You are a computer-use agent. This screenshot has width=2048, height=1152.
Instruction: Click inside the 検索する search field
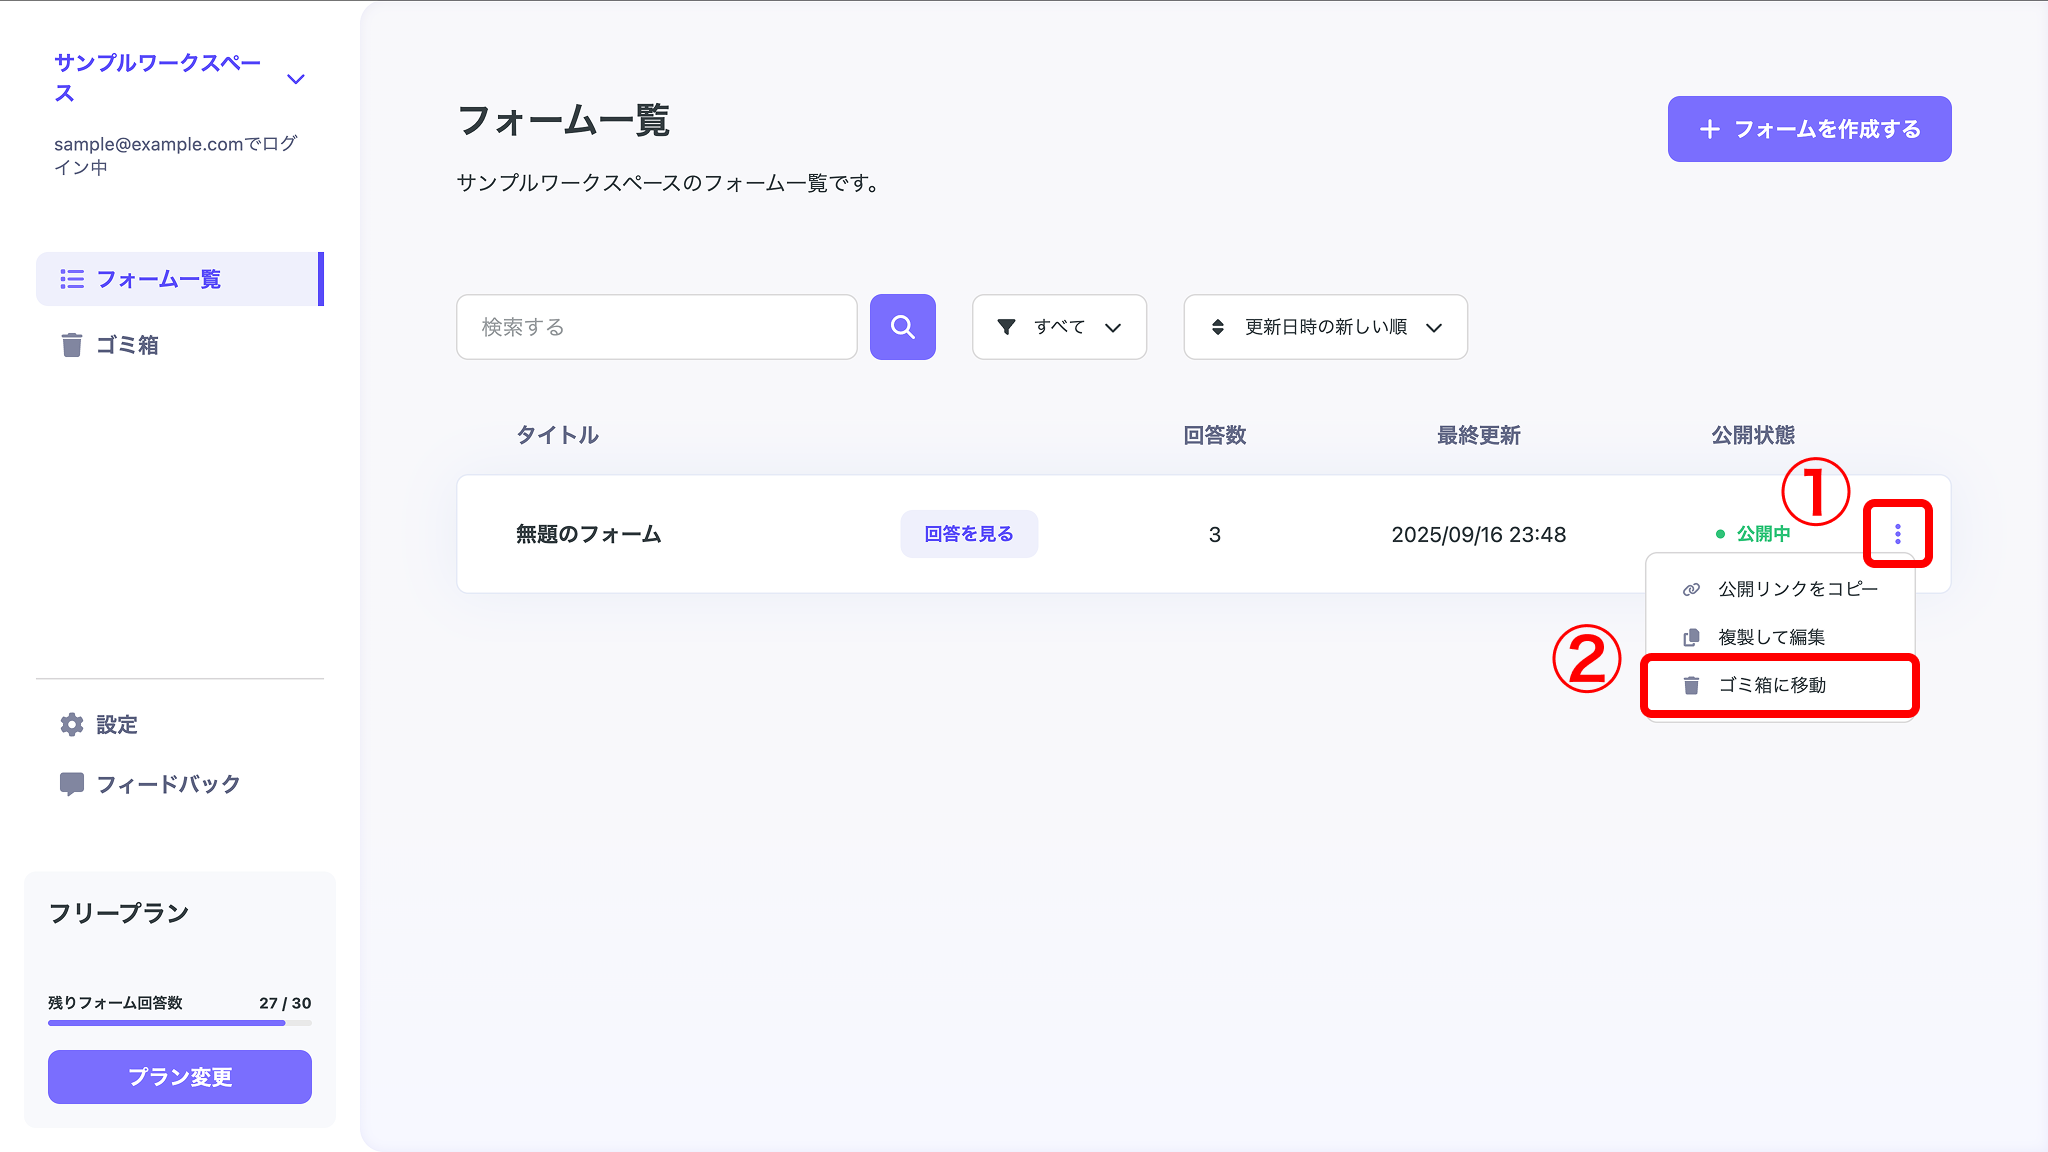pos(656,327)
